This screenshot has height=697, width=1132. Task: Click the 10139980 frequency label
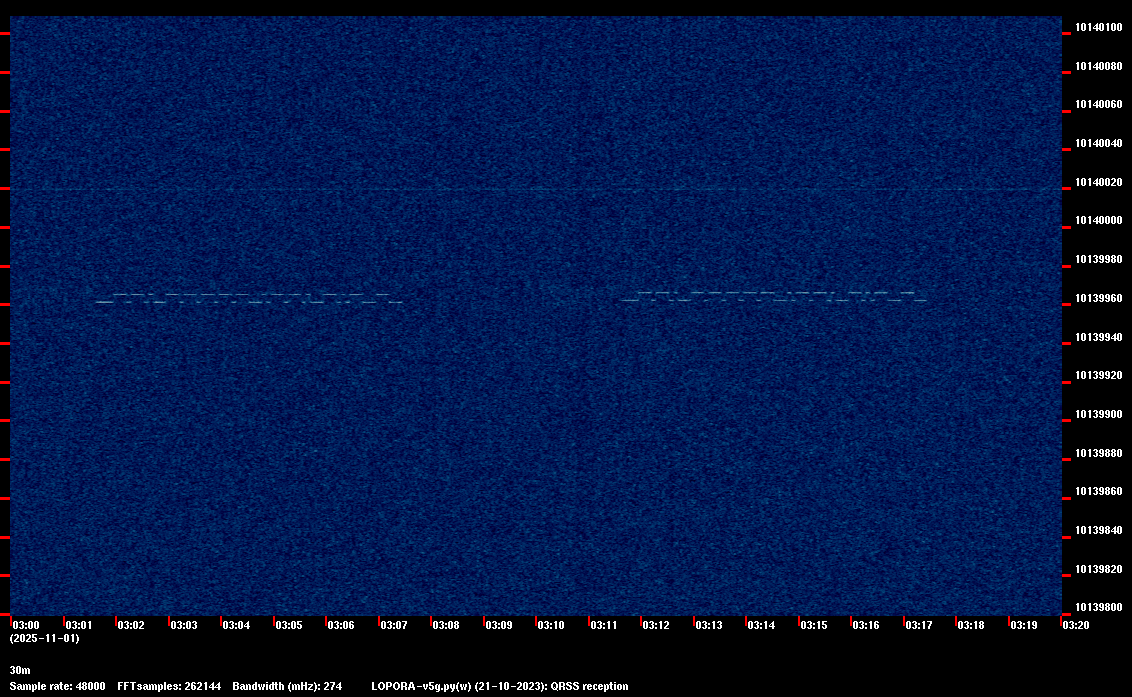click(x=1099, y=259)
